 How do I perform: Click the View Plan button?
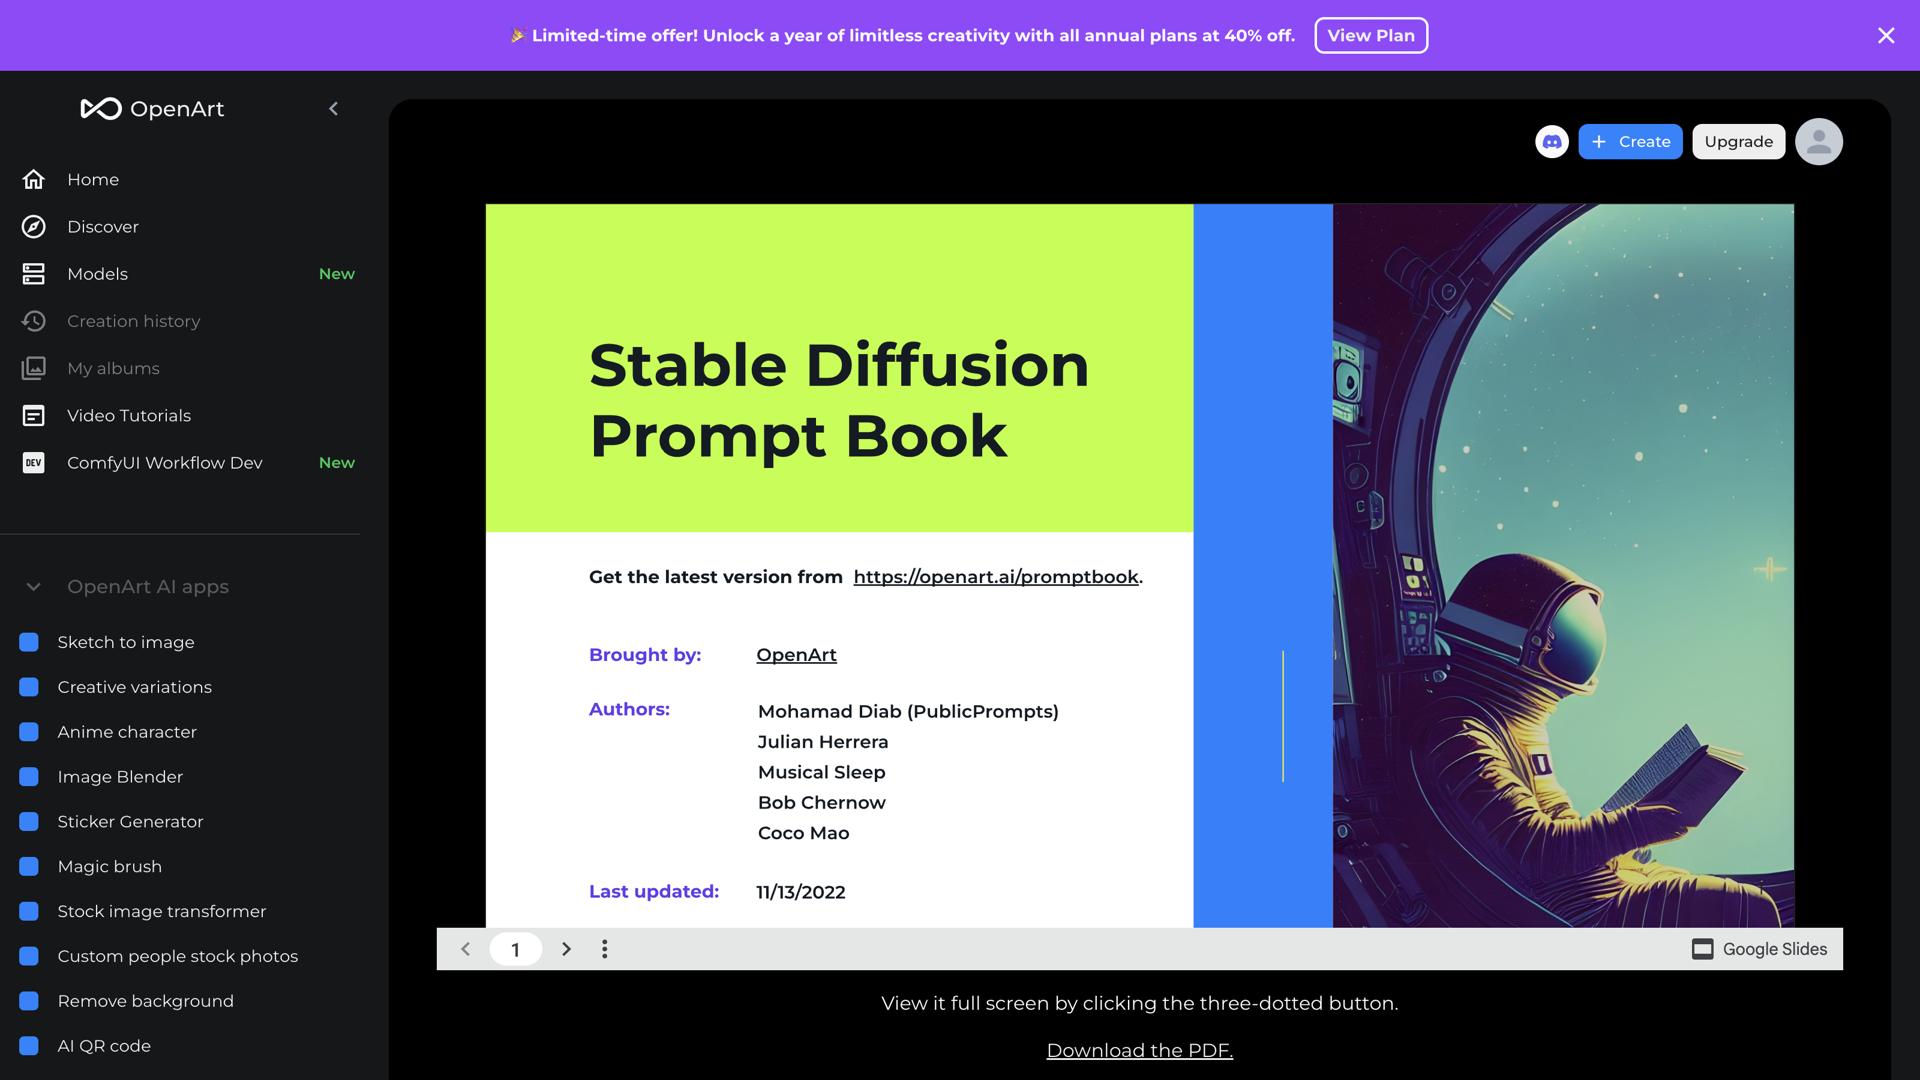1371,35
